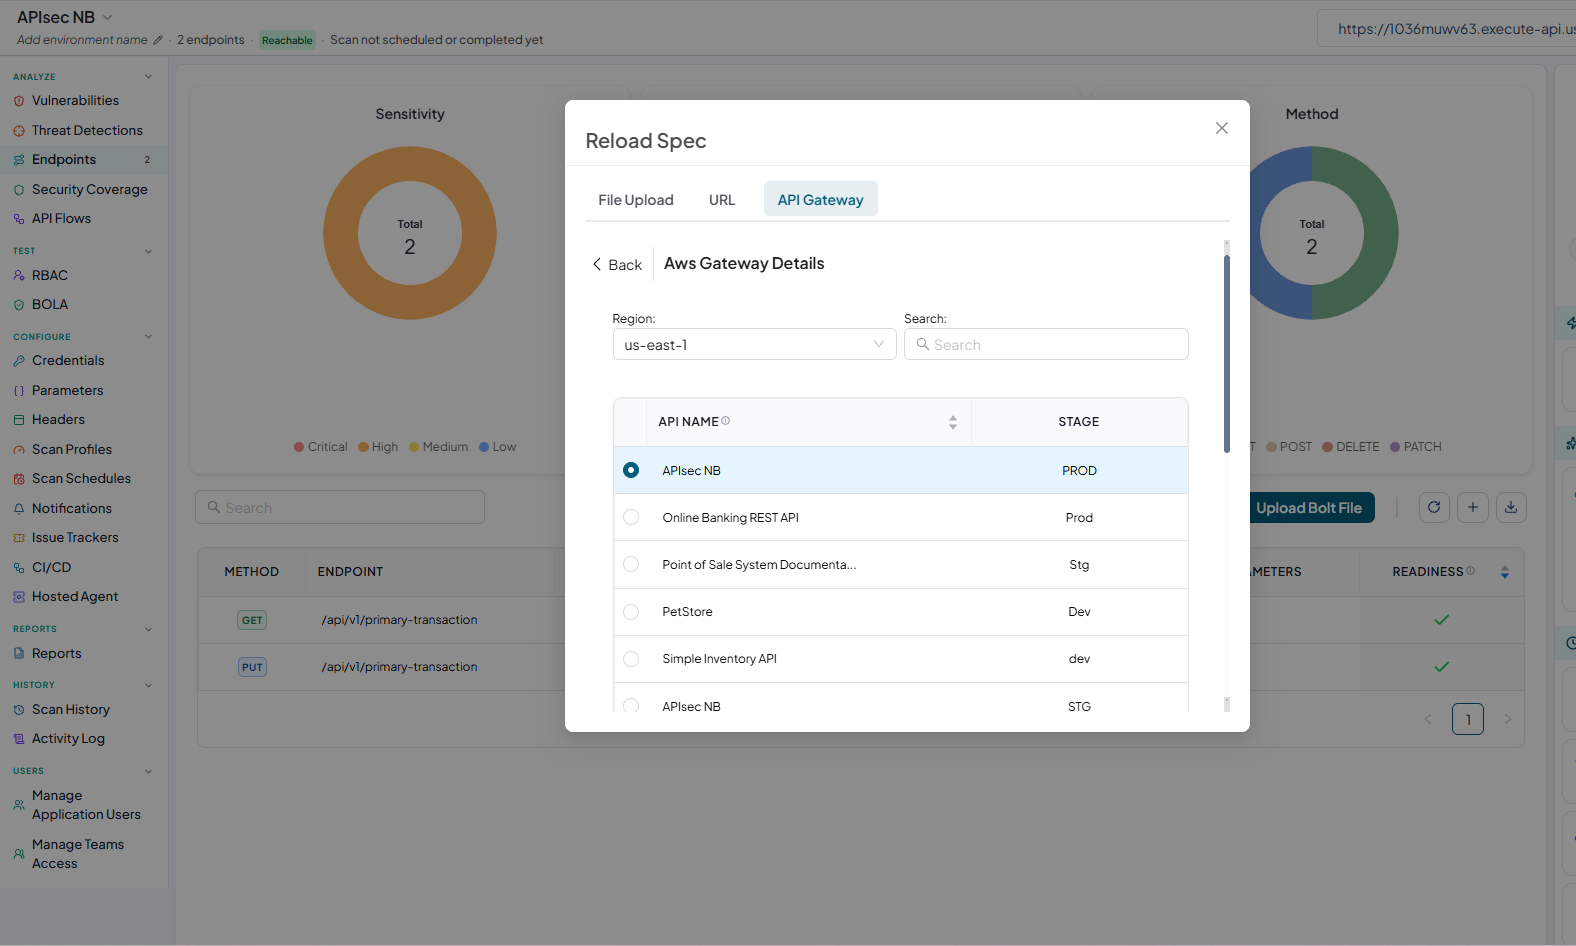Switch to the File Upload tab
This screenshot has width=1576, height=946.
[636, 199]
